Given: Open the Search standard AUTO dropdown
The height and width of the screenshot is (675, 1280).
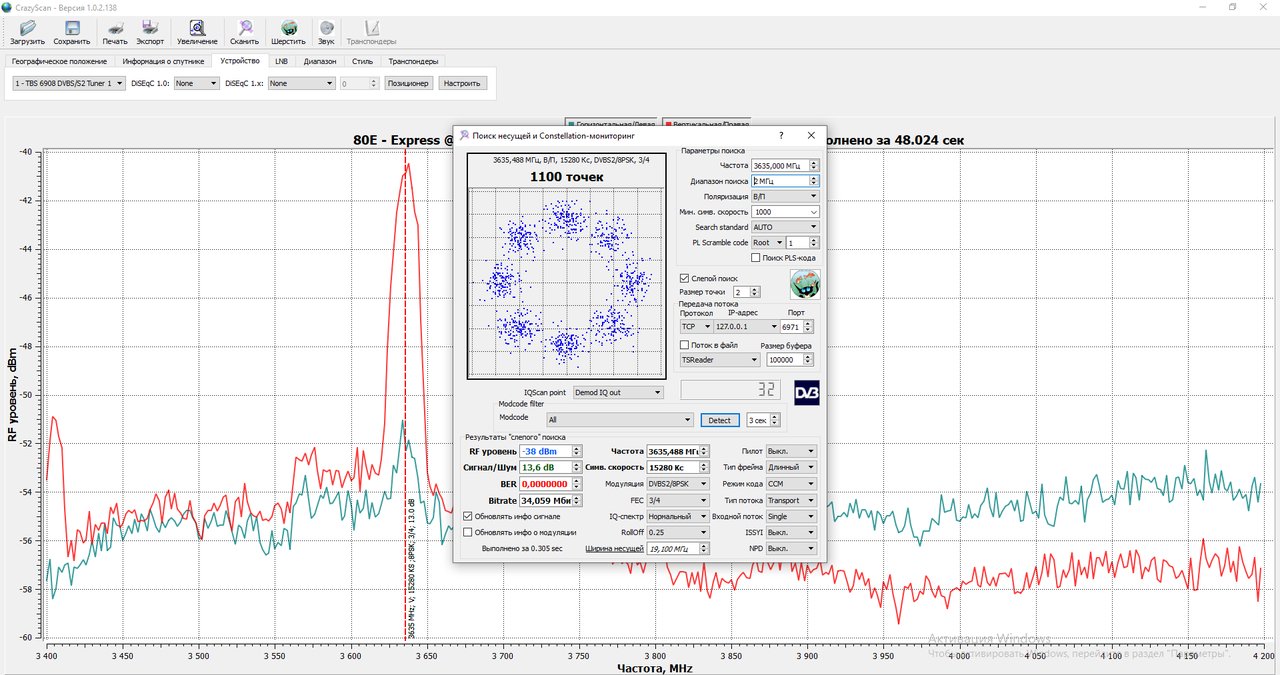Looking at the screenshot, I should click(785, 227).
